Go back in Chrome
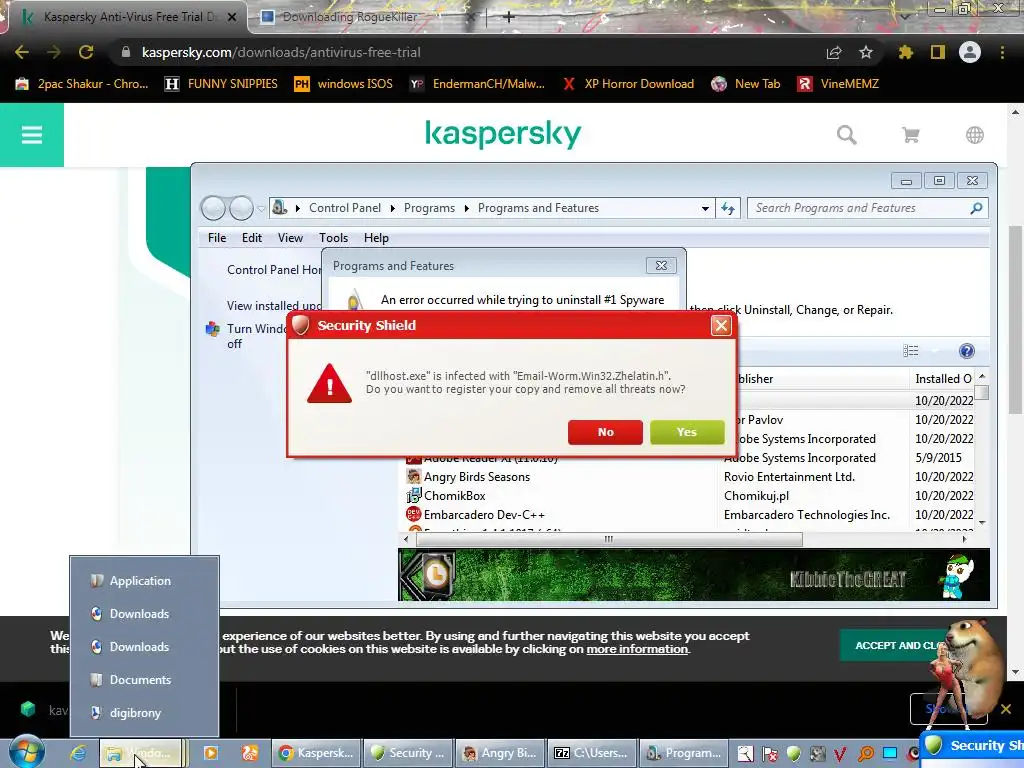This screenshot has height=768, width=1024. [x=22, y=52]
